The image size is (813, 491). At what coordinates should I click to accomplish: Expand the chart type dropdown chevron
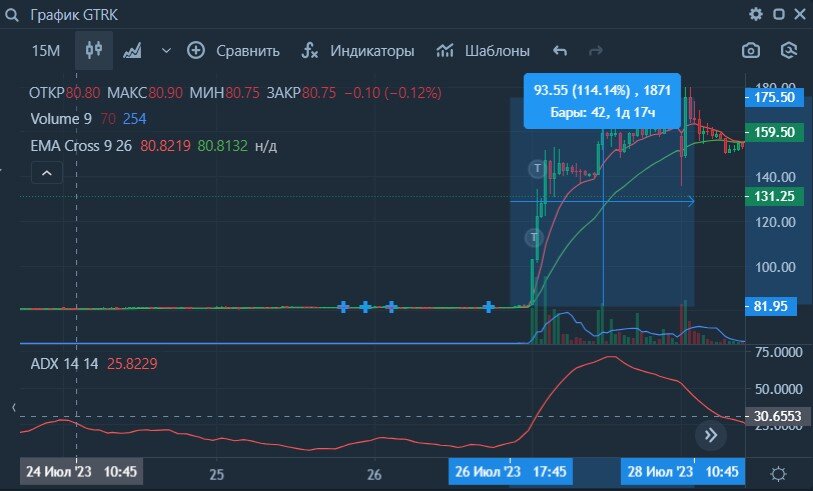tap(166, 51)
